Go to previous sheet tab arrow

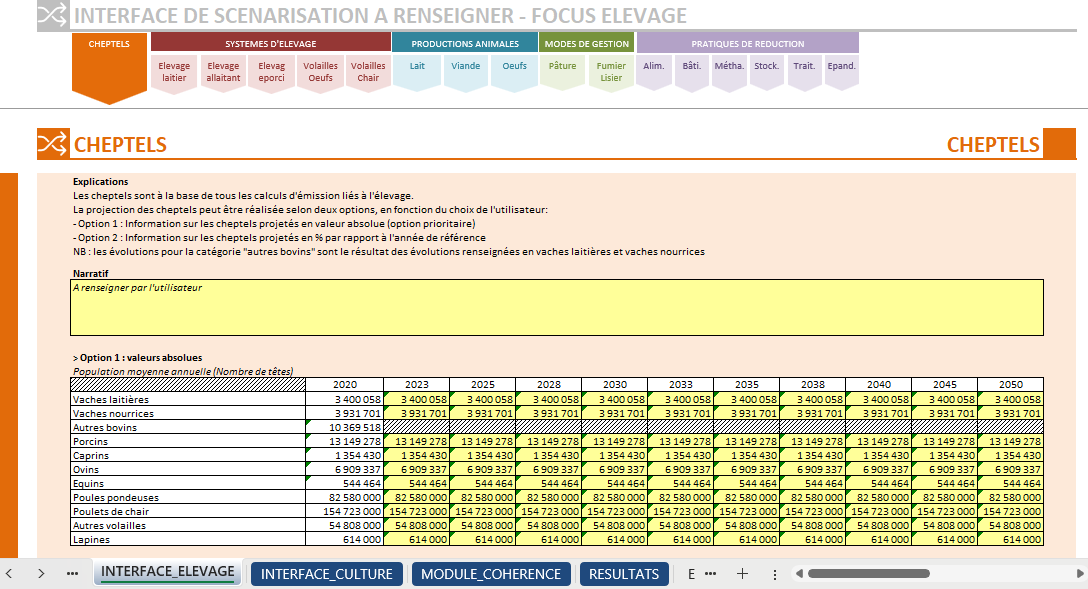9,574
